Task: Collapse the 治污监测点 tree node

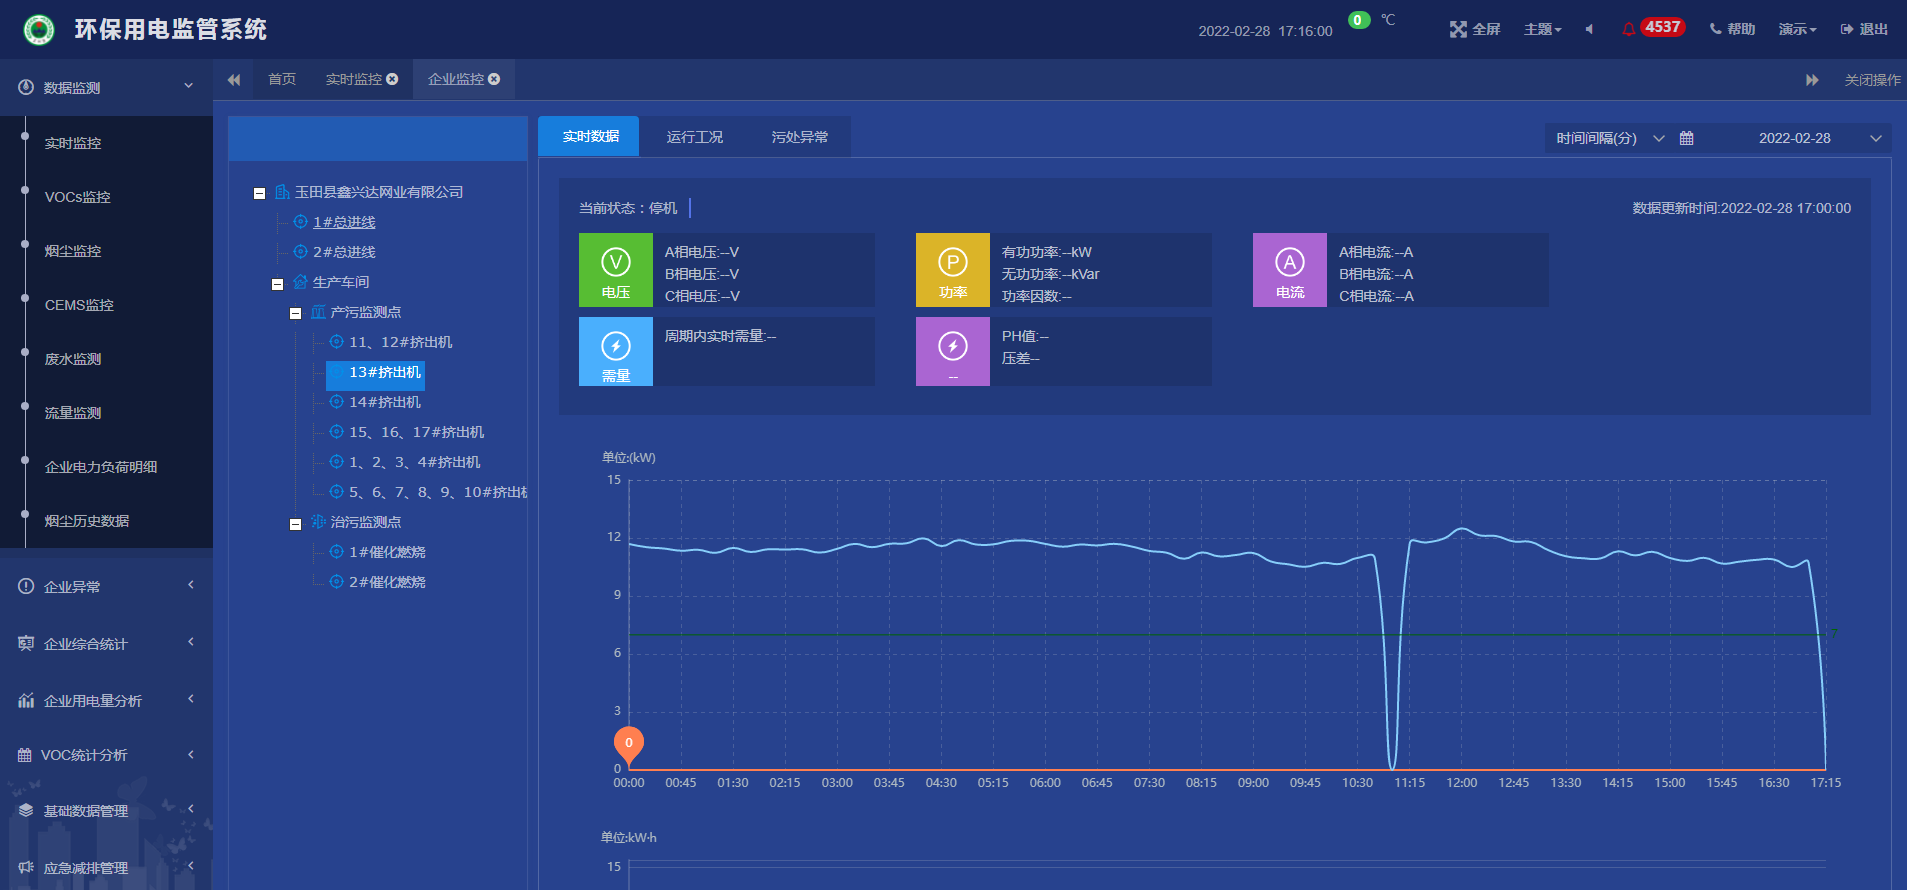Action: [296, 523]
